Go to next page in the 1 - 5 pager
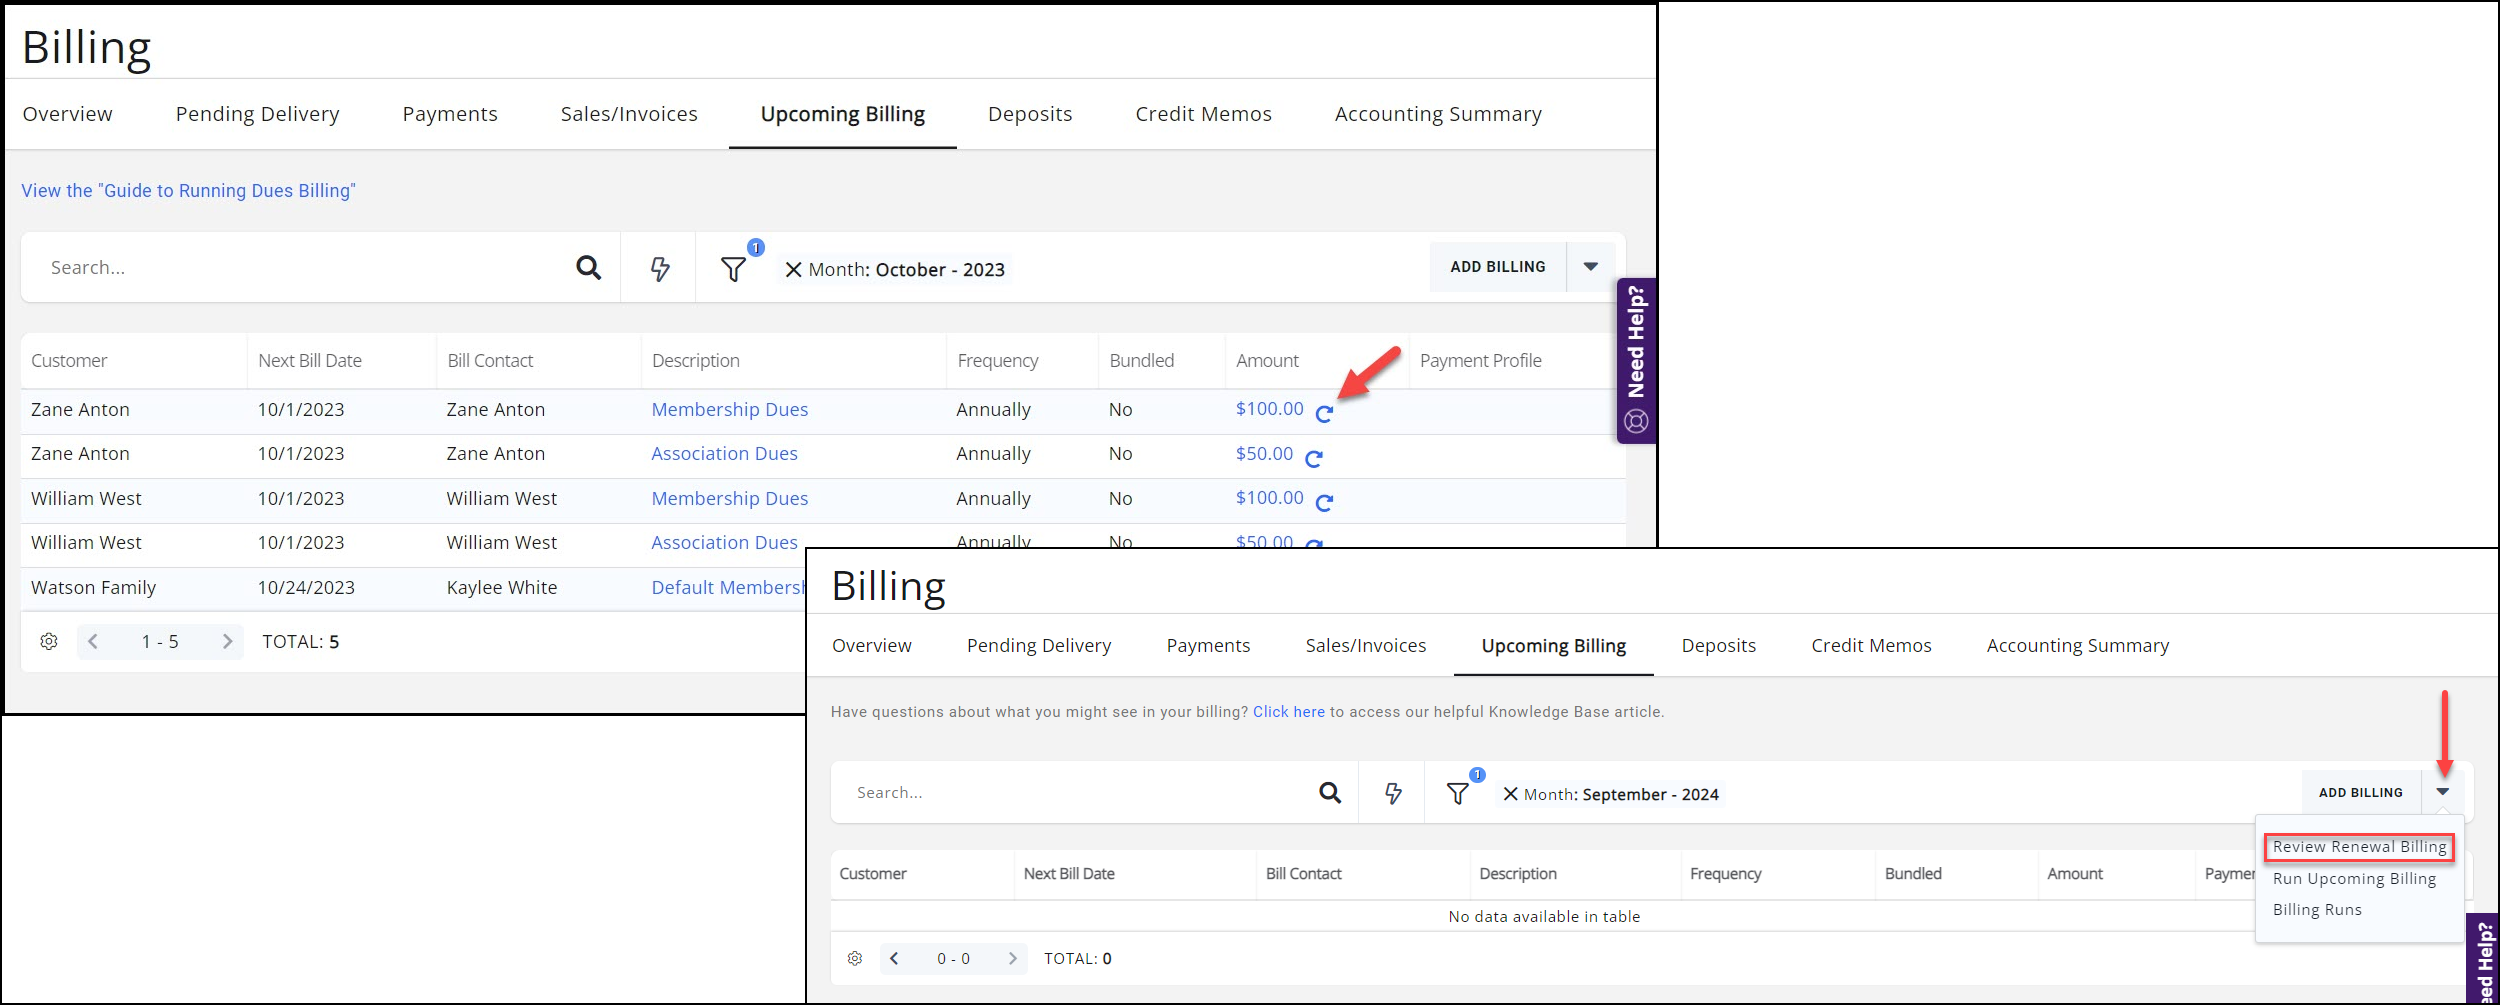 pyautogui.click(x=227, y=642)
